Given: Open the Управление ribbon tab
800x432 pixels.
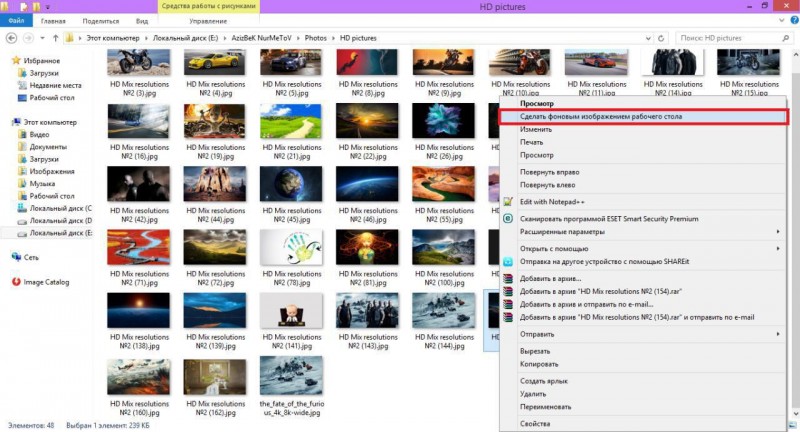Looking at the screenshot, I should point(208,21).
